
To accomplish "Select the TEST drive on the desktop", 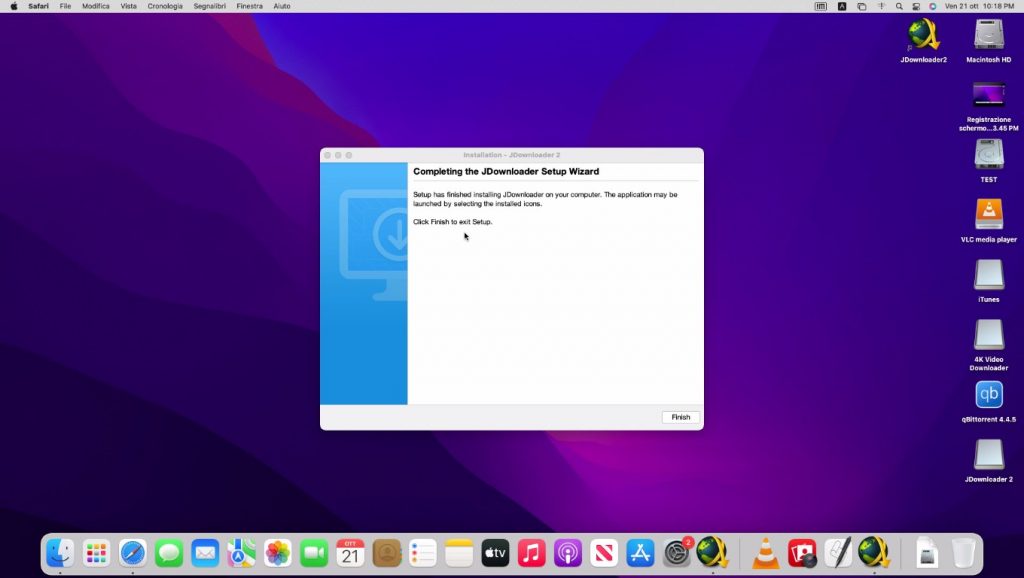I will 988,155.
